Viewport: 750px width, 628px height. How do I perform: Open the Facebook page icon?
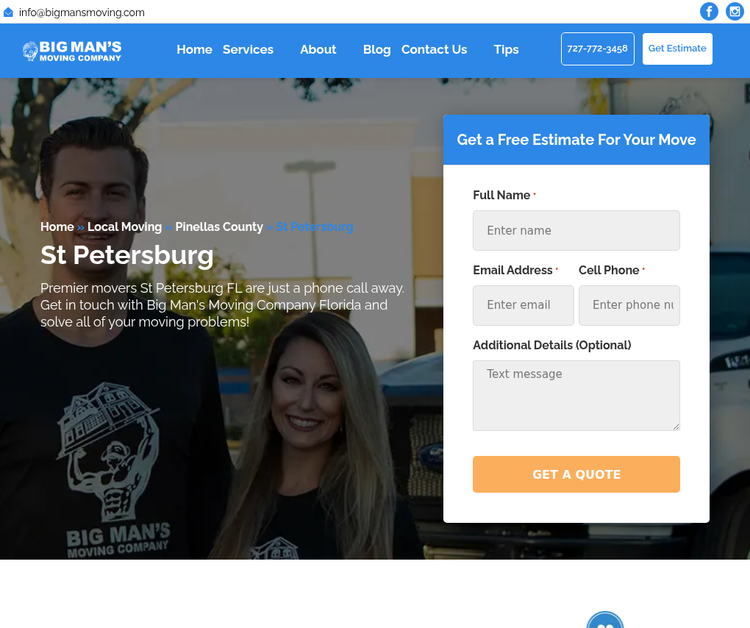tap(709, 11)
